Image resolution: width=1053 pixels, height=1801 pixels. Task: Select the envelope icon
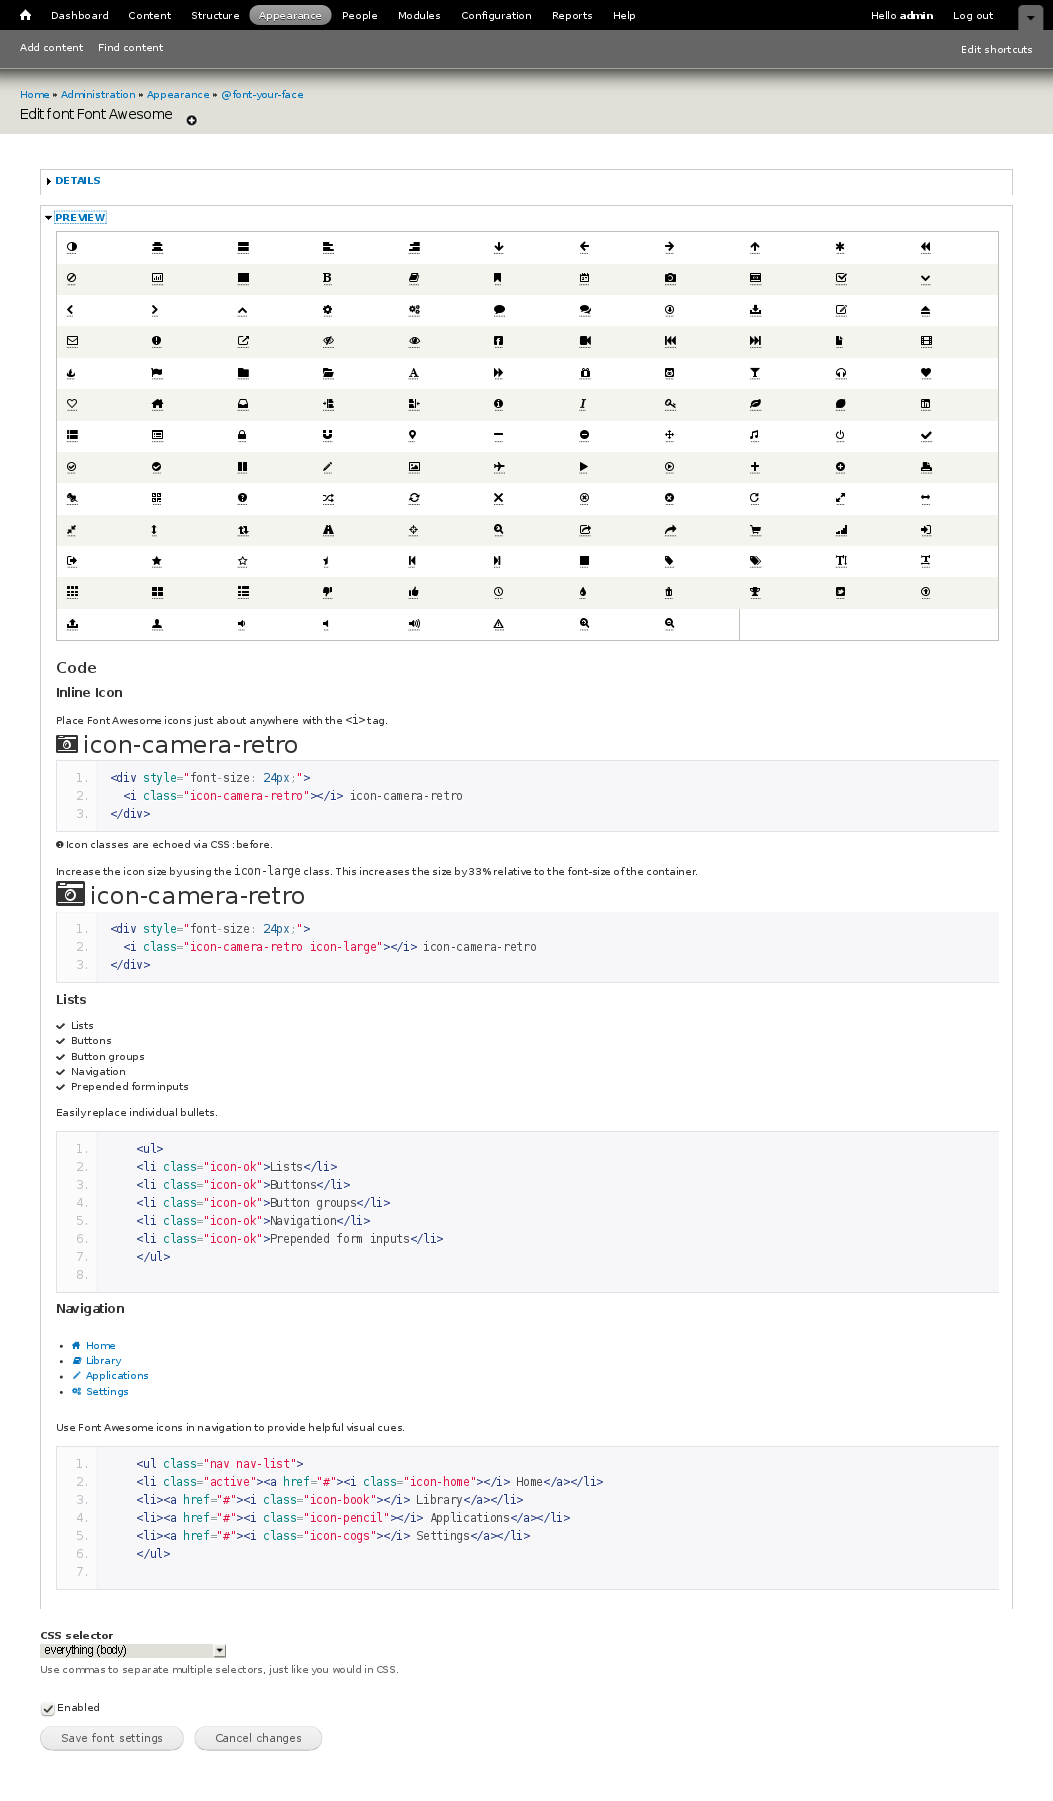tap(70, 341)
